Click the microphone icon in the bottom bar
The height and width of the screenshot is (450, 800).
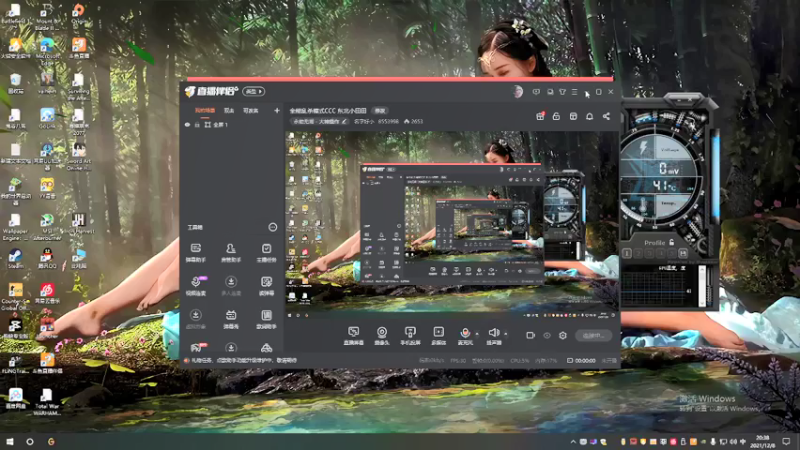tap(465, 333)
